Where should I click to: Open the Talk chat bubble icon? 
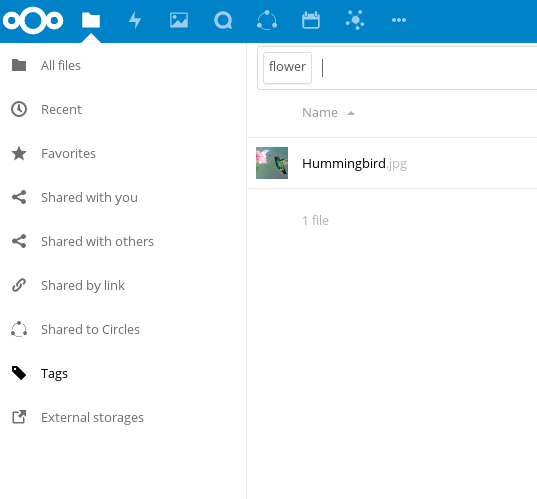(x=223, y=20)
